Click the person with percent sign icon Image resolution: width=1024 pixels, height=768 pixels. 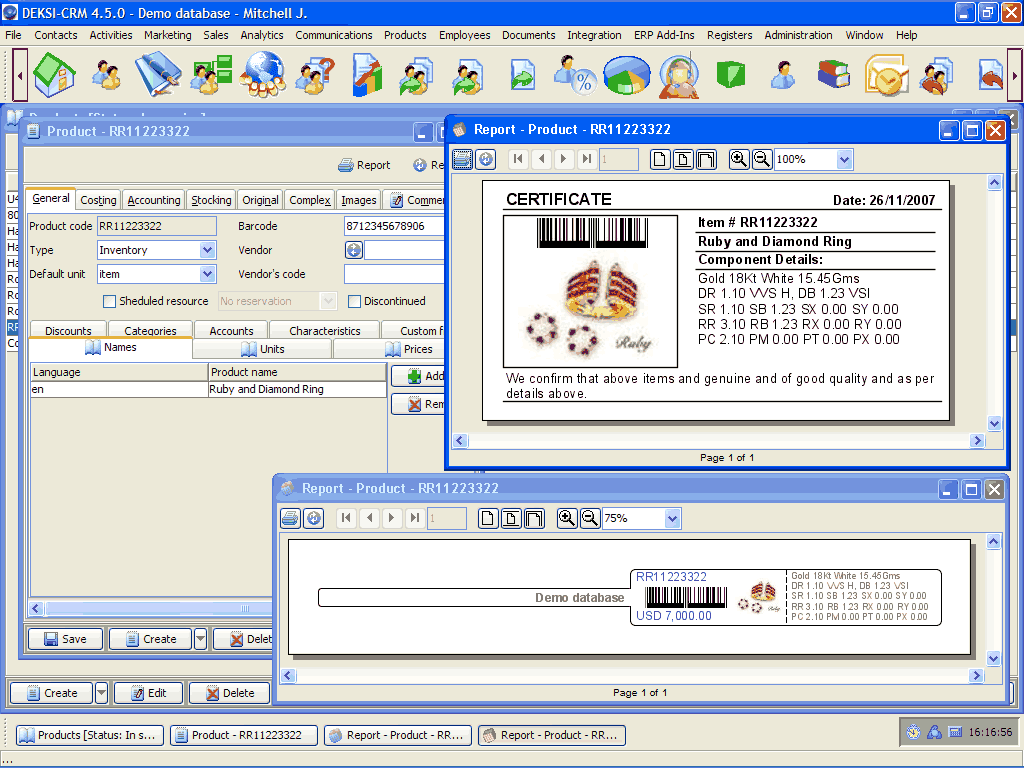pos(574,74)
